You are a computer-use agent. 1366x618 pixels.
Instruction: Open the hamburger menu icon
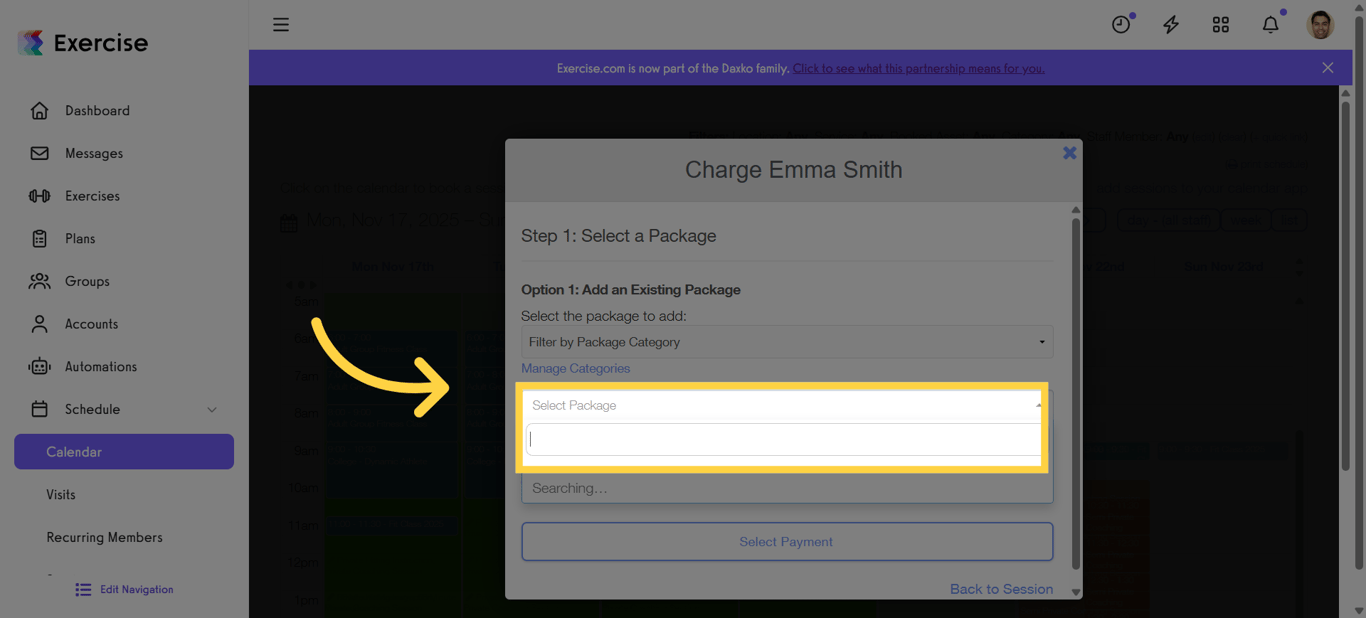(x=281, y=24)
